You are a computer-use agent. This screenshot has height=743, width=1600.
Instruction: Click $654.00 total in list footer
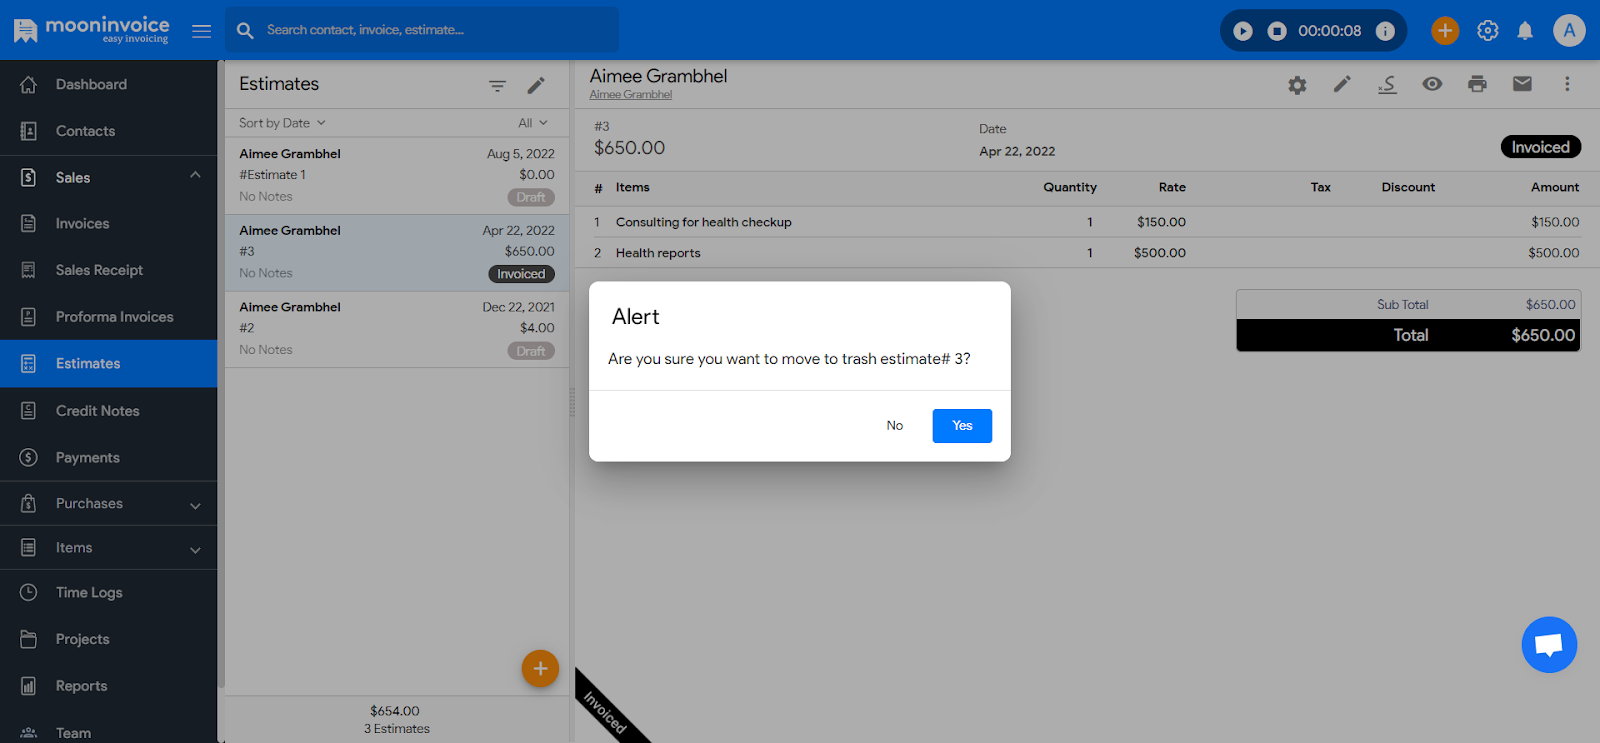coord(395,711)
